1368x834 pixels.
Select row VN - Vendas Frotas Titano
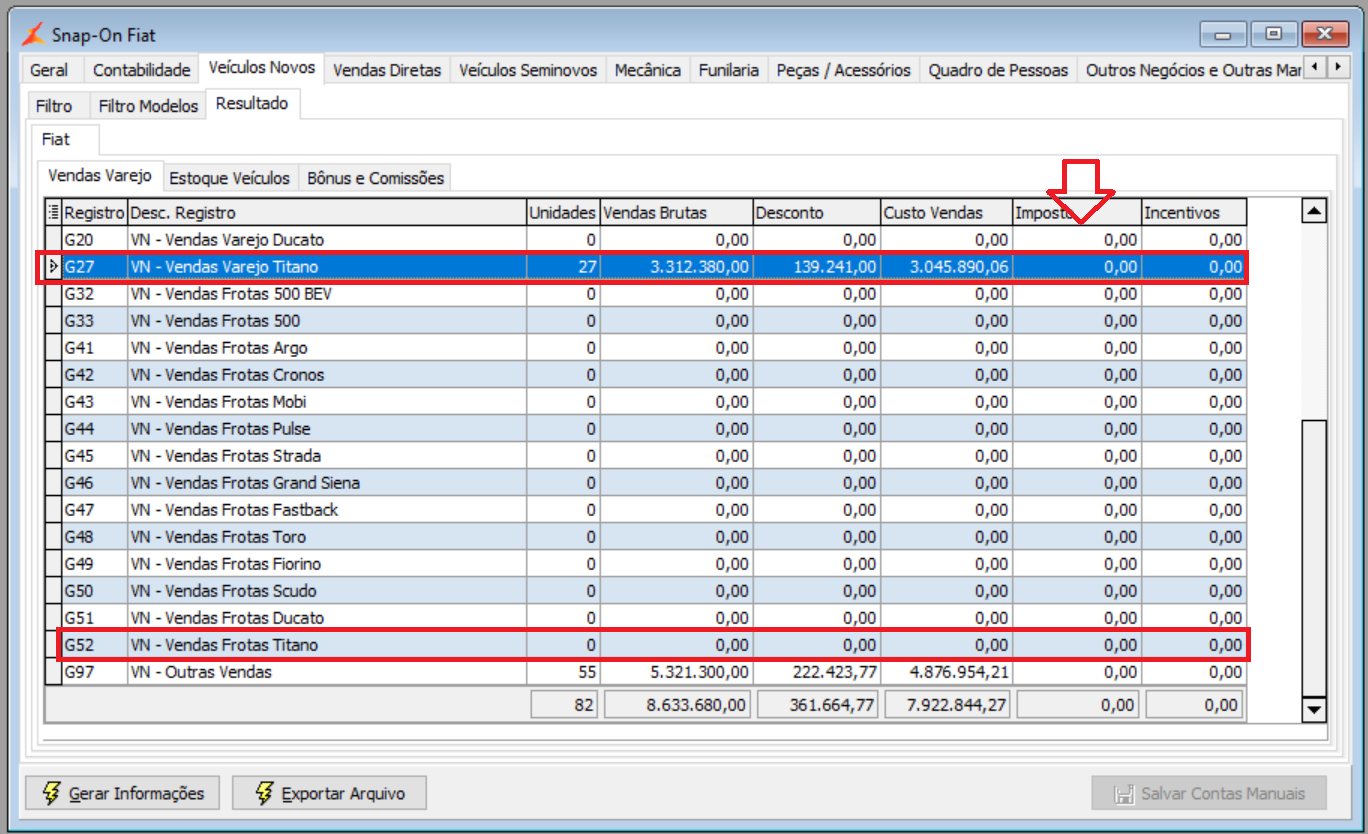click(x=646, y=645)
